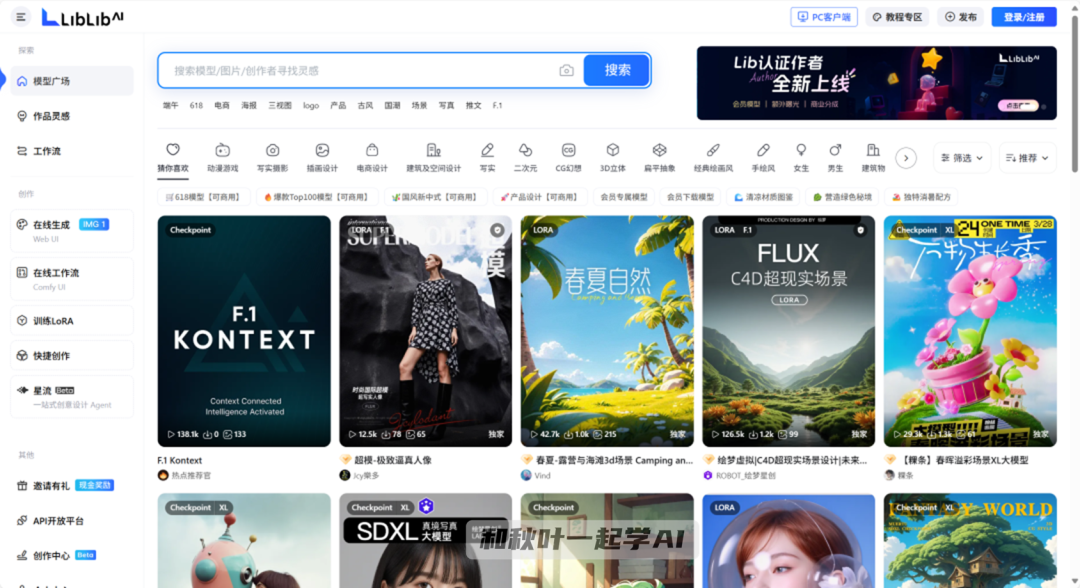The height and width of the screenshot is (588, 1080).
Task: Search by image using the camera icon
Action: pos(566,70)
